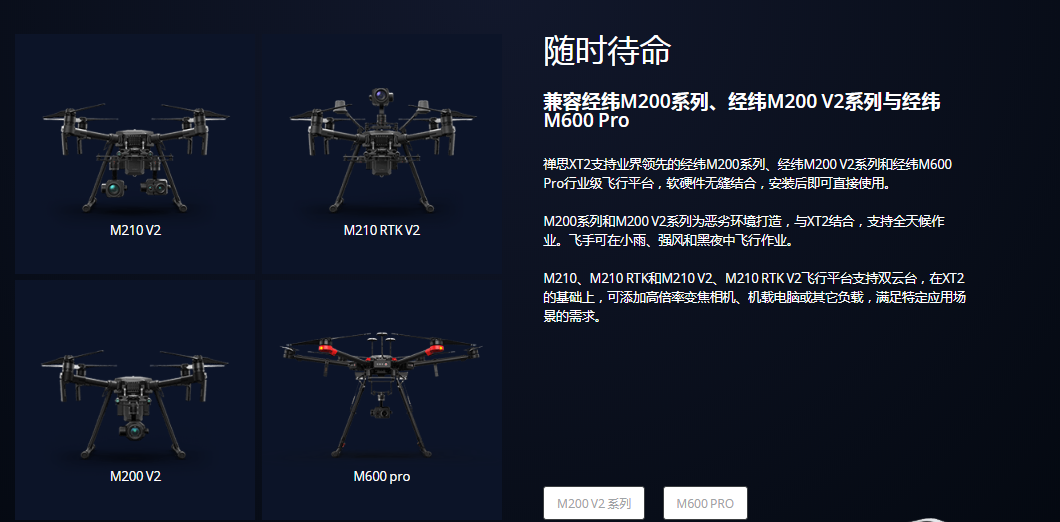Click the 兼容经纬M200系列 subheading
The height and width of the screenshot is (522, 1060).
742,111
